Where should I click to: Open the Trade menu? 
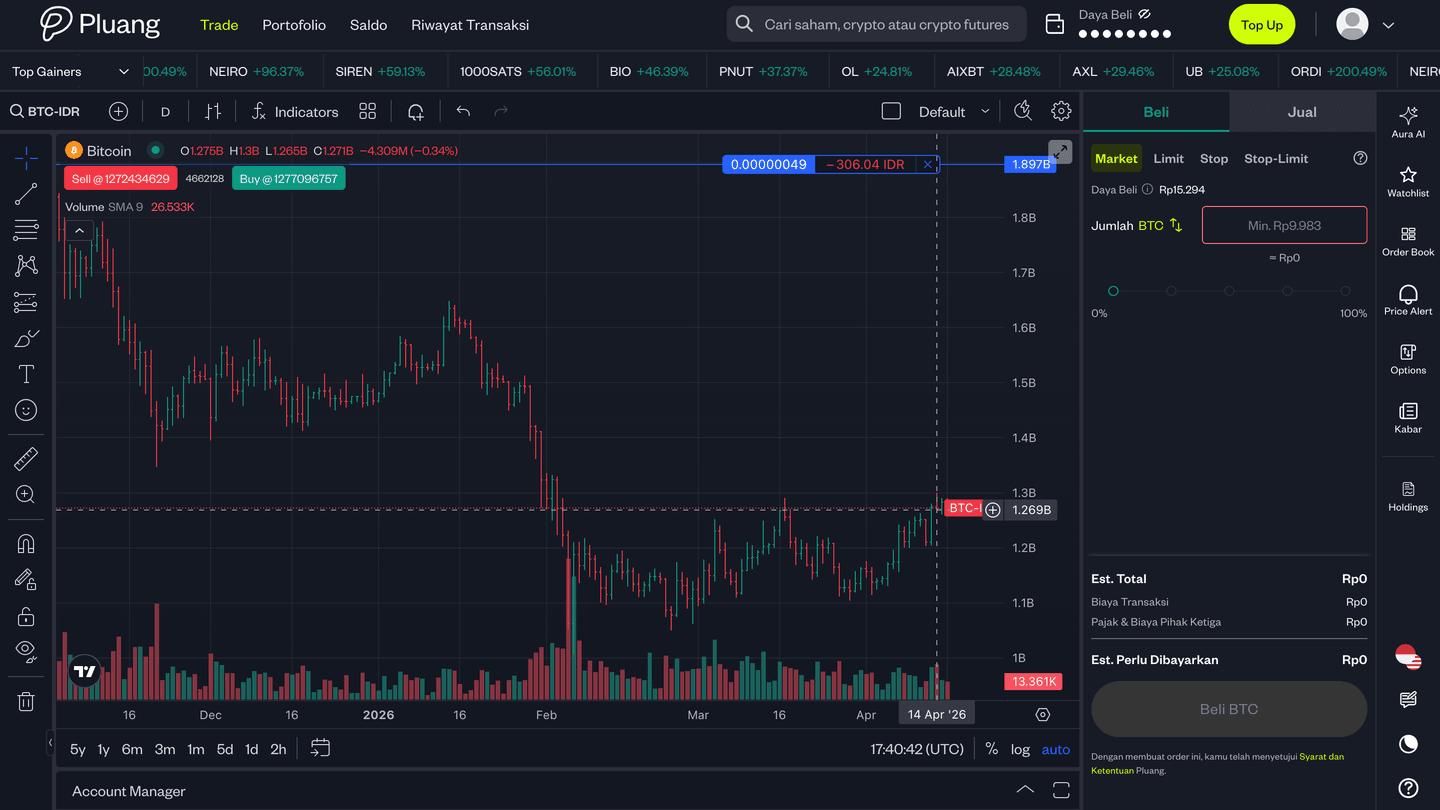219,25
